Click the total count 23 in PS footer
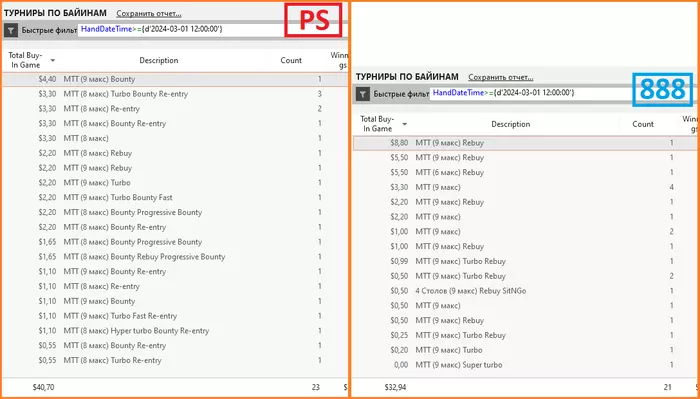The image size is (700, 399). pyautogui.click(x=316, y=387)
